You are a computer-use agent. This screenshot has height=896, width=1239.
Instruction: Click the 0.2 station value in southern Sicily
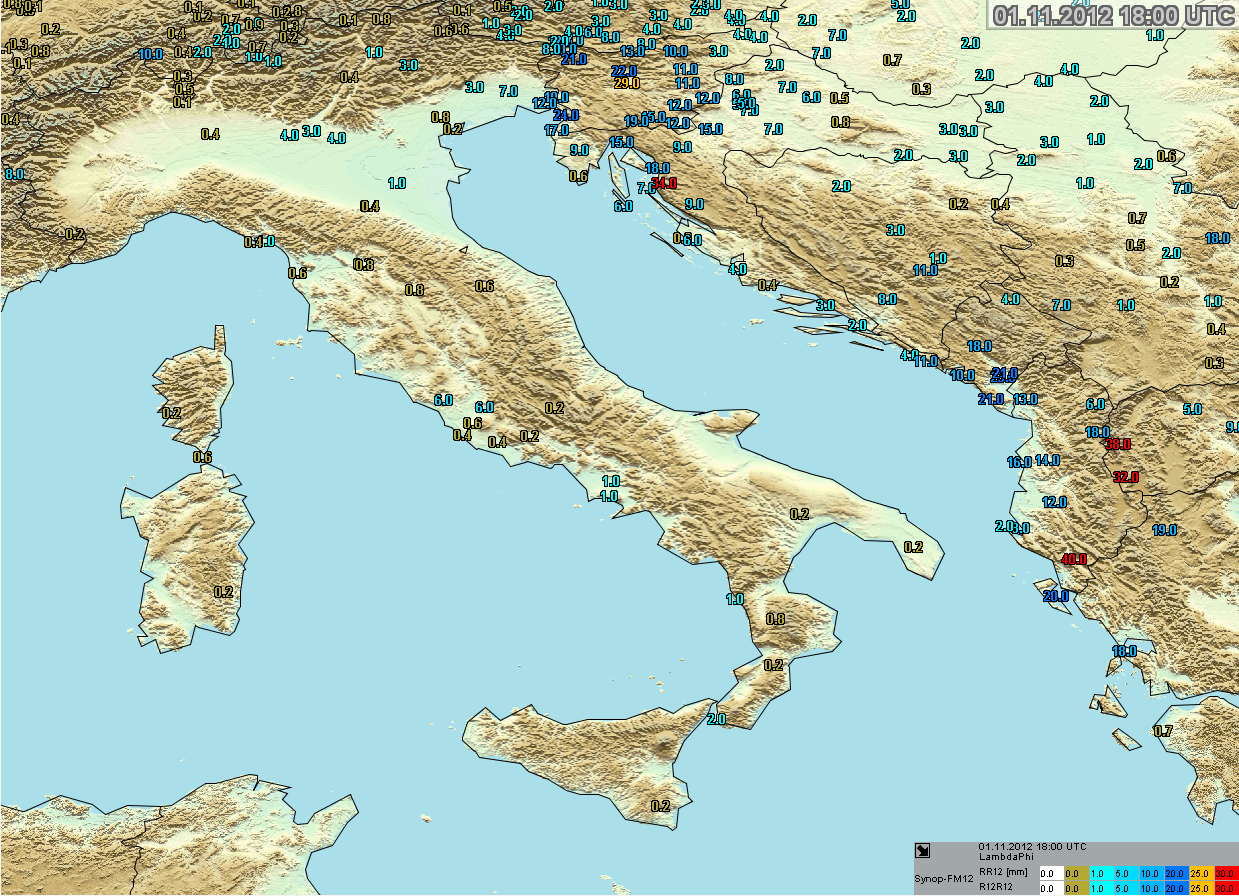660,806
